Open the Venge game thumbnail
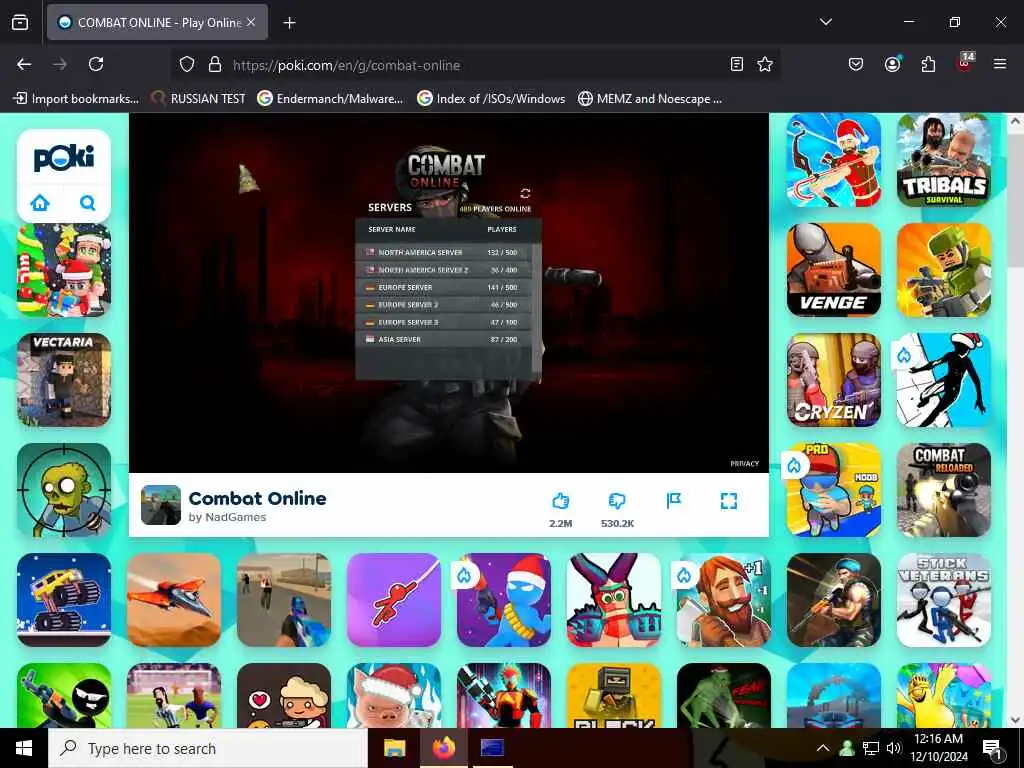Screen dimensions: 1024x768 834,270
